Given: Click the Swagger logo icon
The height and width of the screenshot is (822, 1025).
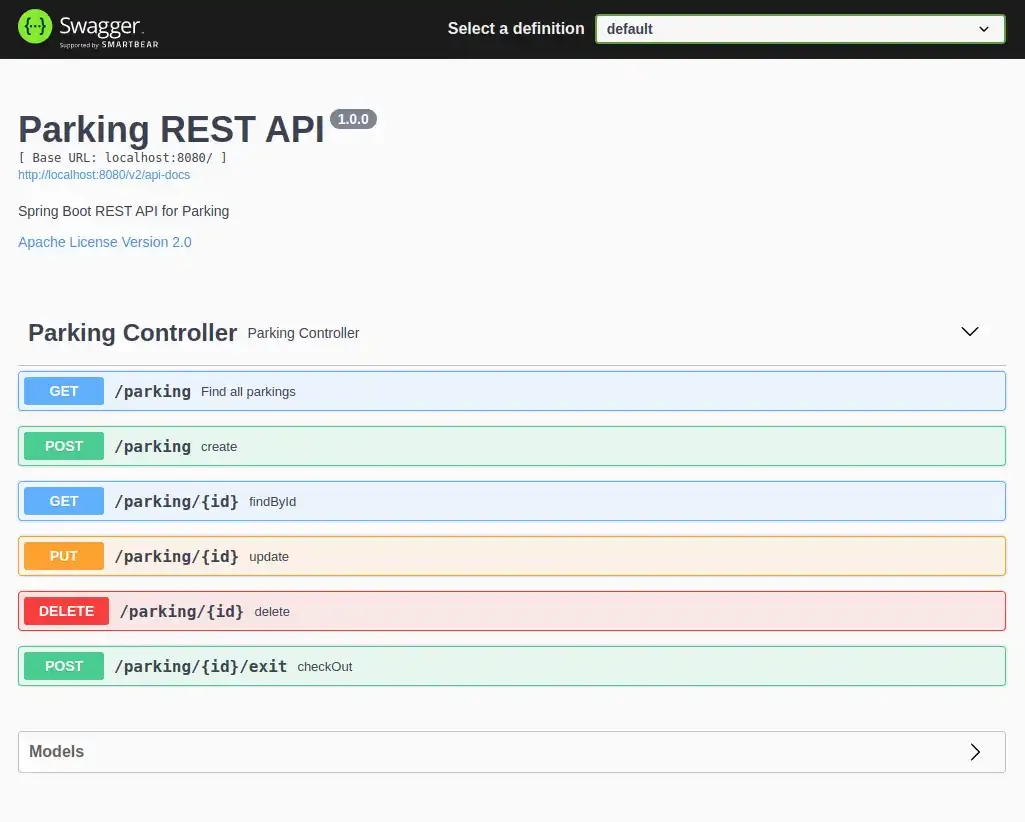Looking at the screenshot, I should pyautogui.click(x=35, y=28).
